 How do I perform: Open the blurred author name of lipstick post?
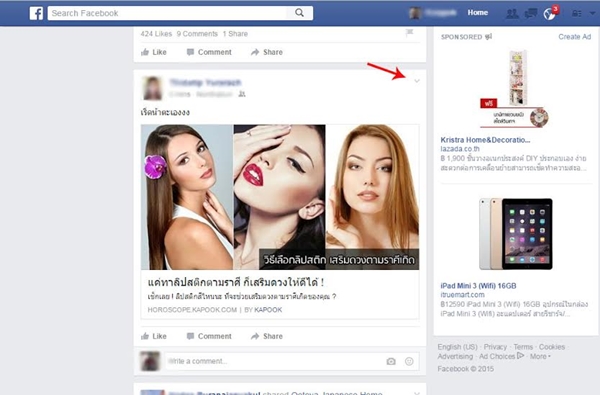pos(205,82)
